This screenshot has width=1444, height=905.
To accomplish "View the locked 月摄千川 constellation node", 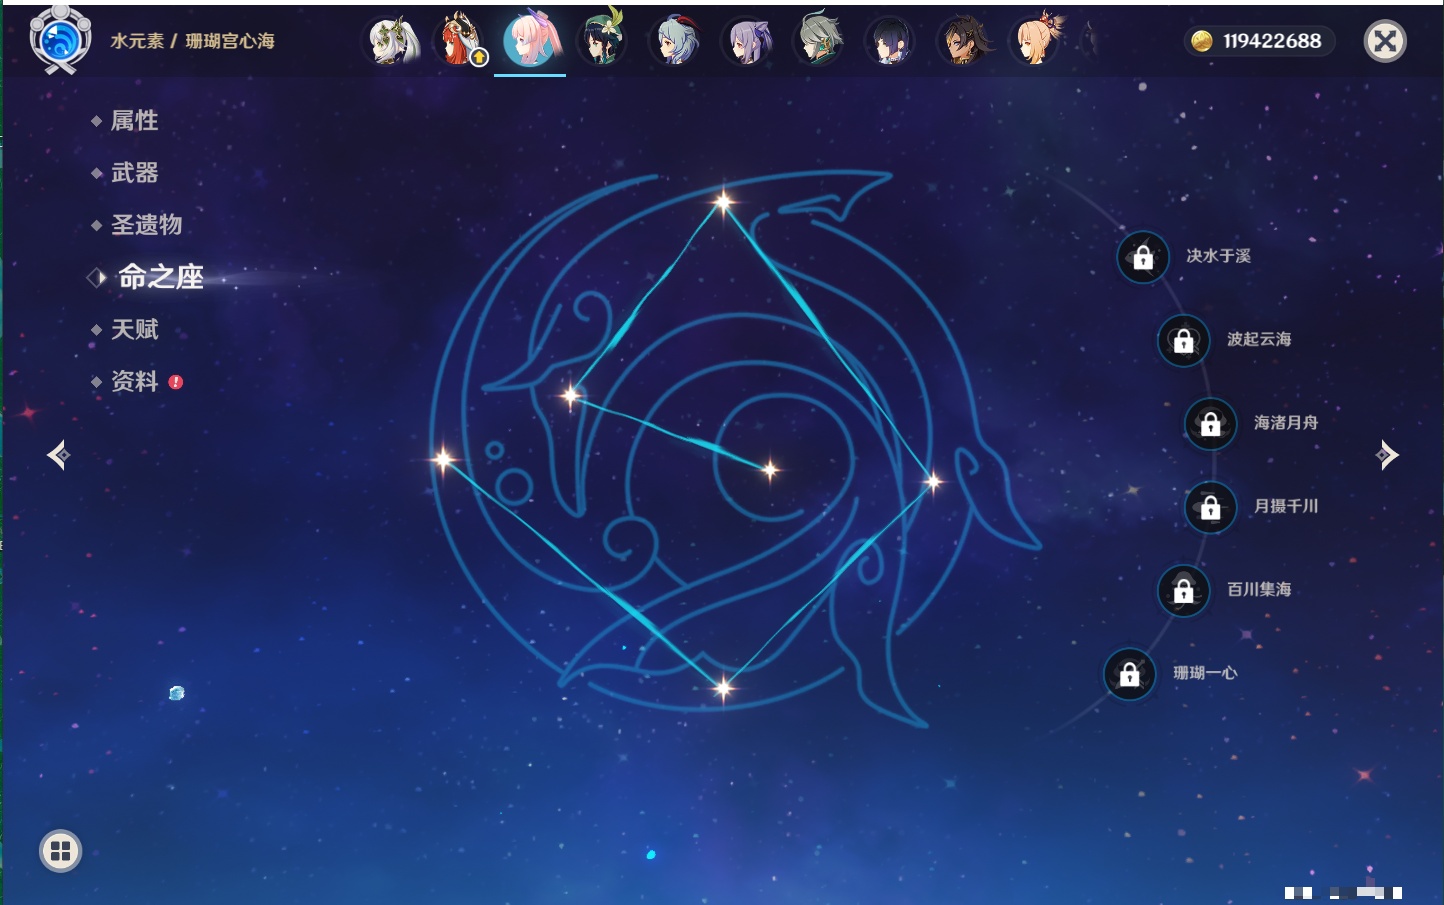I will (x=1211, y=508).
